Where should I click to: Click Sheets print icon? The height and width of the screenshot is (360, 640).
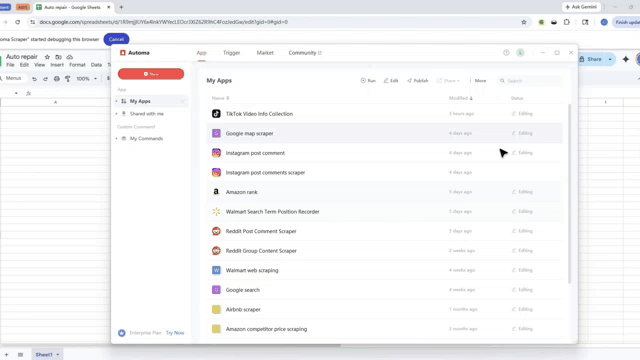point(57,79)
